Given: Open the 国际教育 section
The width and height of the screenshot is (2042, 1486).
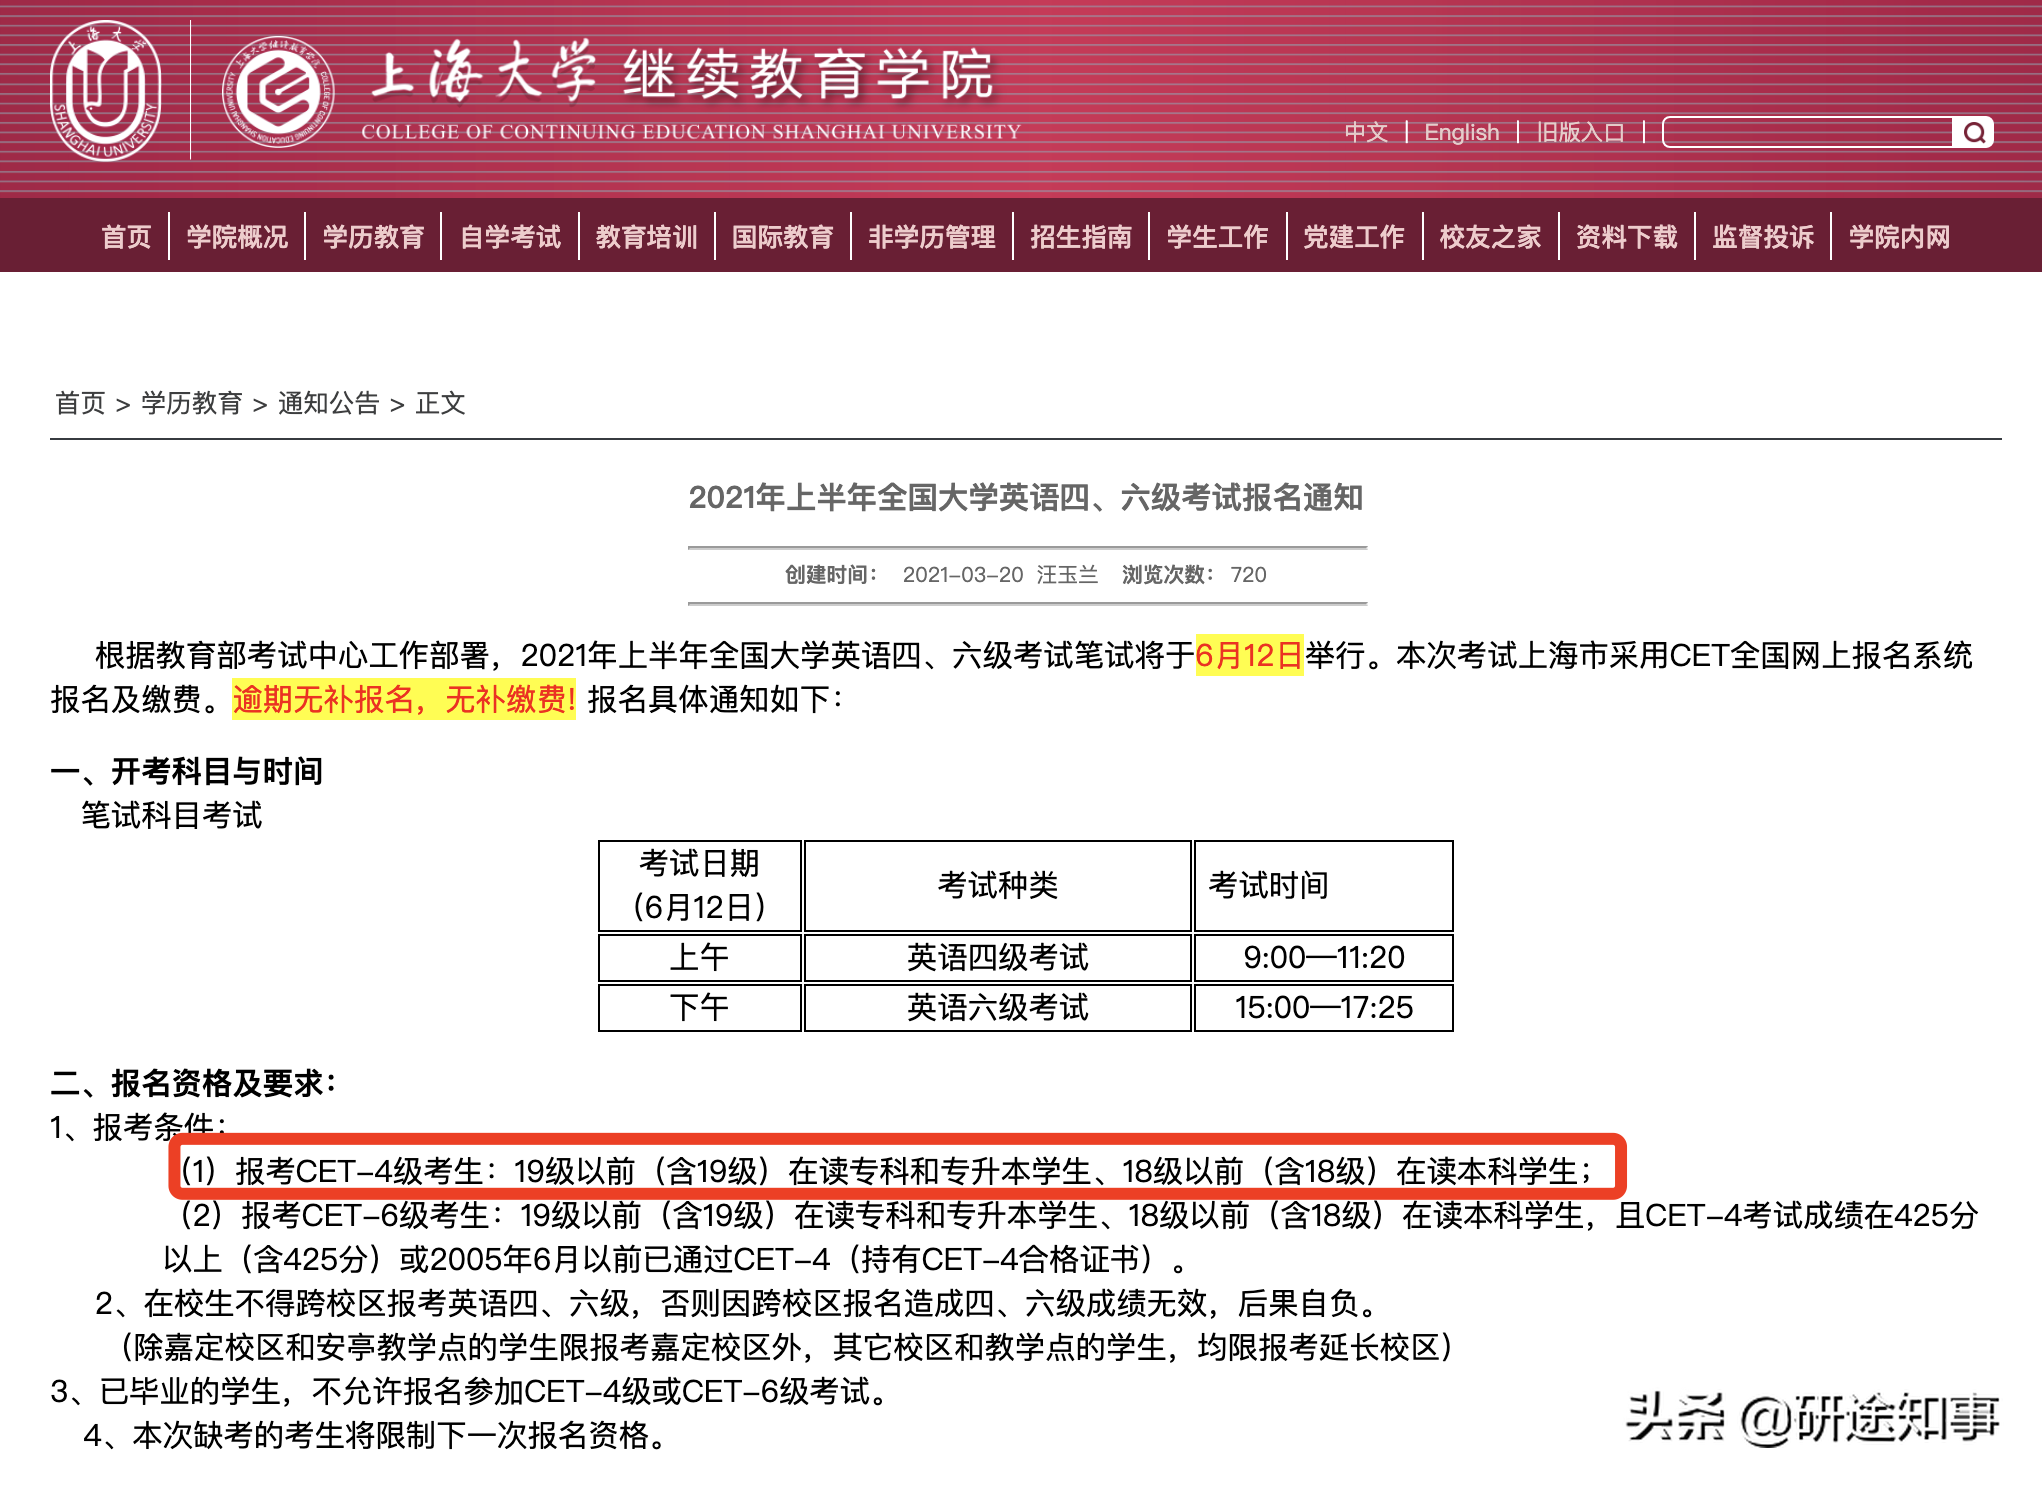Looking at the screenshot, I should [784, 237].
